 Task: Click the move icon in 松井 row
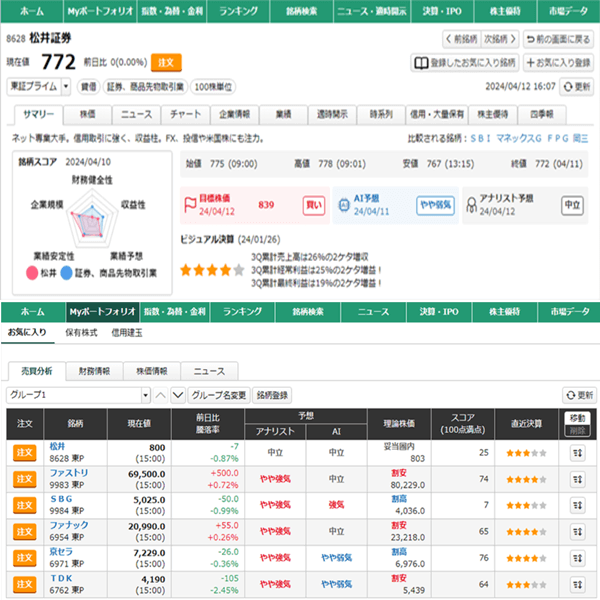[577, 453]
